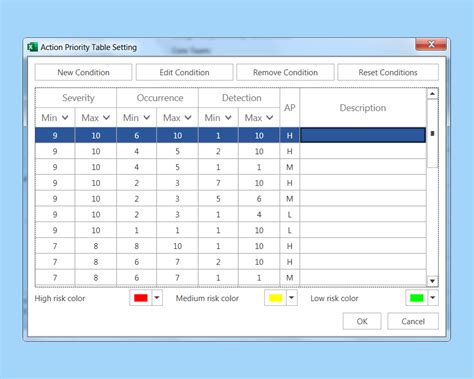
Task: Click the Reset Conditions button
Action: point(388,72)
